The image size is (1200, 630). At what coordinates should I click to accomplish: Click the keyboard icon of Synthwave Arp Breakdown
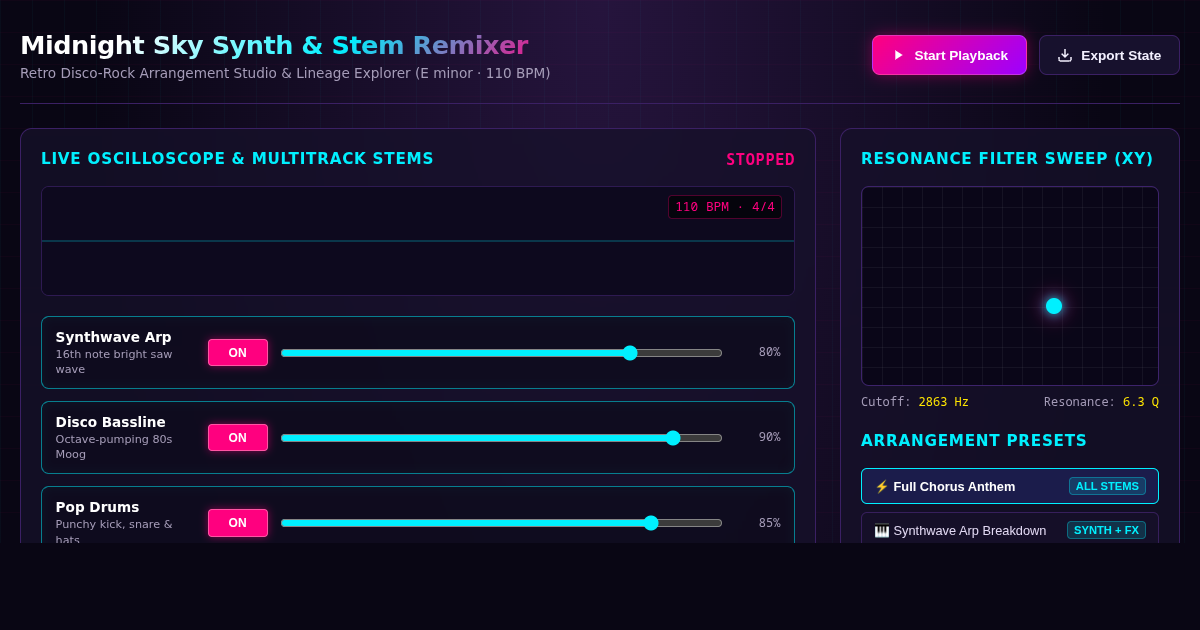[881, 531]
